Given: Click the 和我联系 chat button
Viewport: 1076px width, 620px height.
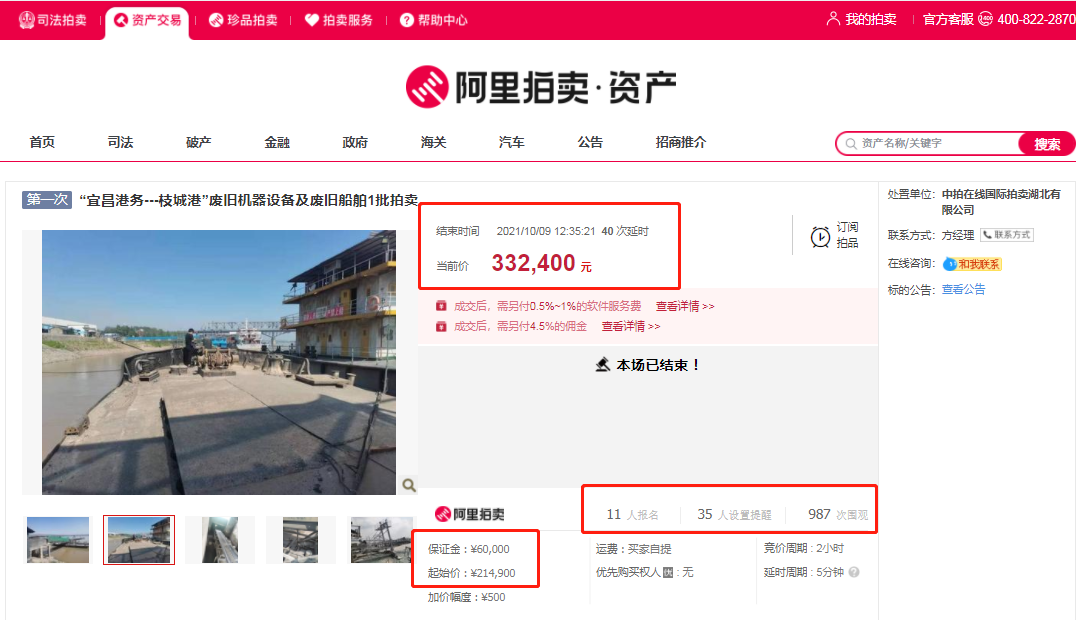Looking at the screenshot, I should coord(972,264).
